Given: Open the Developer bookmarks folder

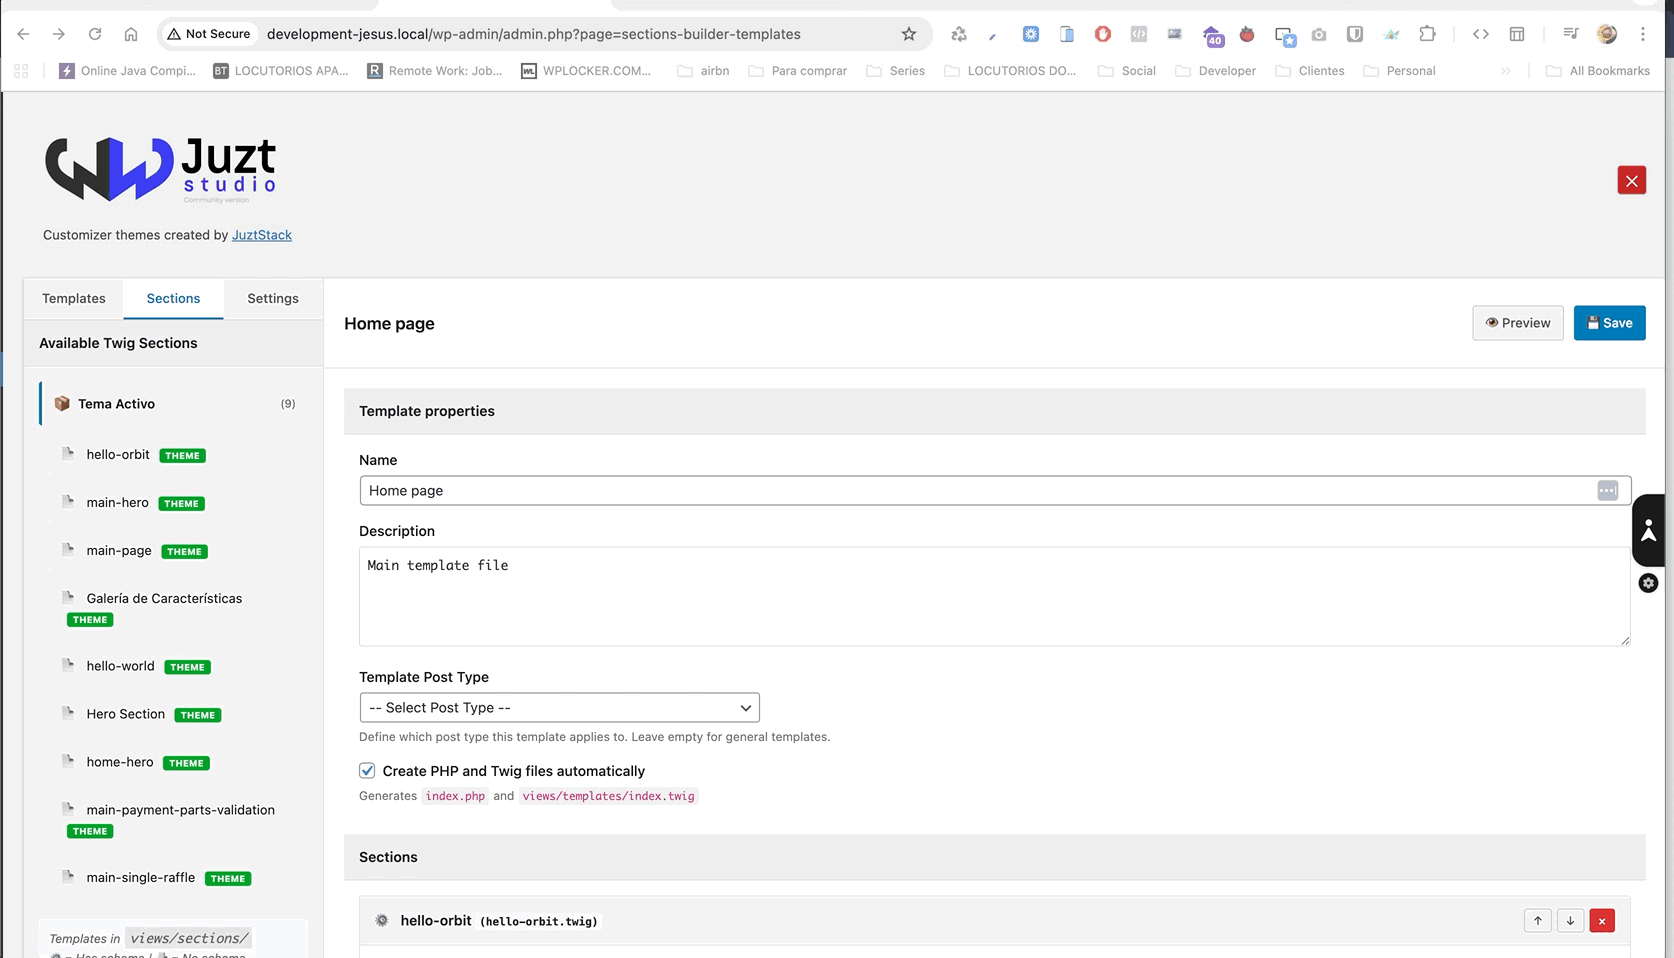Looking at the screenshot, I should (1215, 71).
